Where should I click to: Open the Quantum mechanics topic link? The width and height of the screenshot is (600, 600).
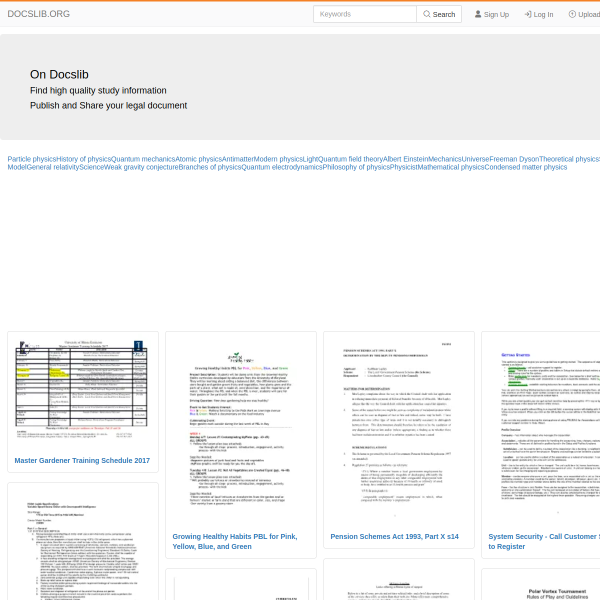(x=143, y=159)
